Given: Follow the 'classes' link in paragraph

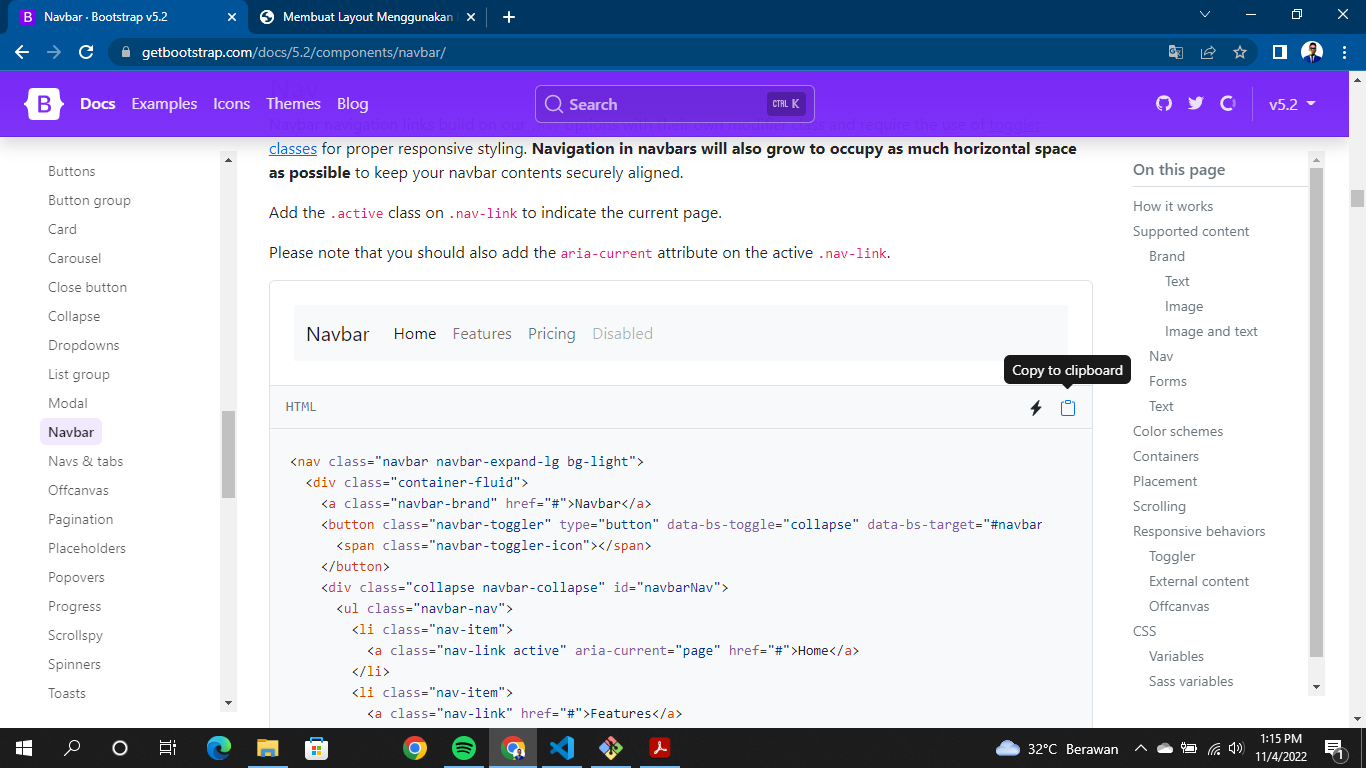Looking at the screenshot, I should pos(293,149).
